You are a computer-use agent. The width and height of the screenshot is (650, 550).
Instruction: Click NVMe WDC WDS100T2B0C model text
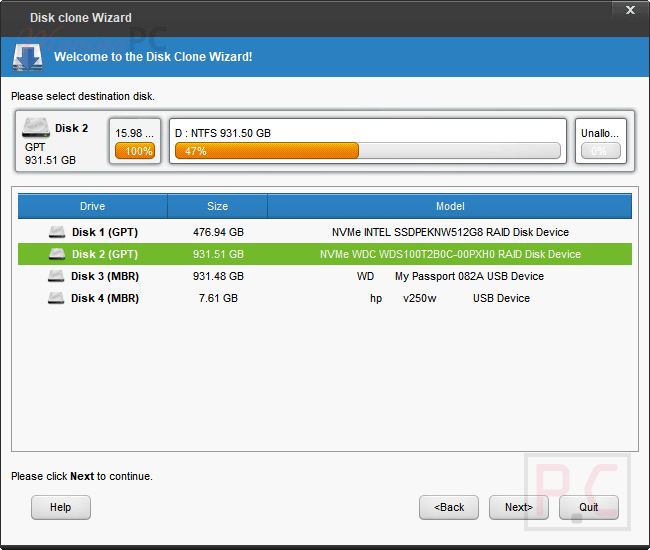coord(450,254)
